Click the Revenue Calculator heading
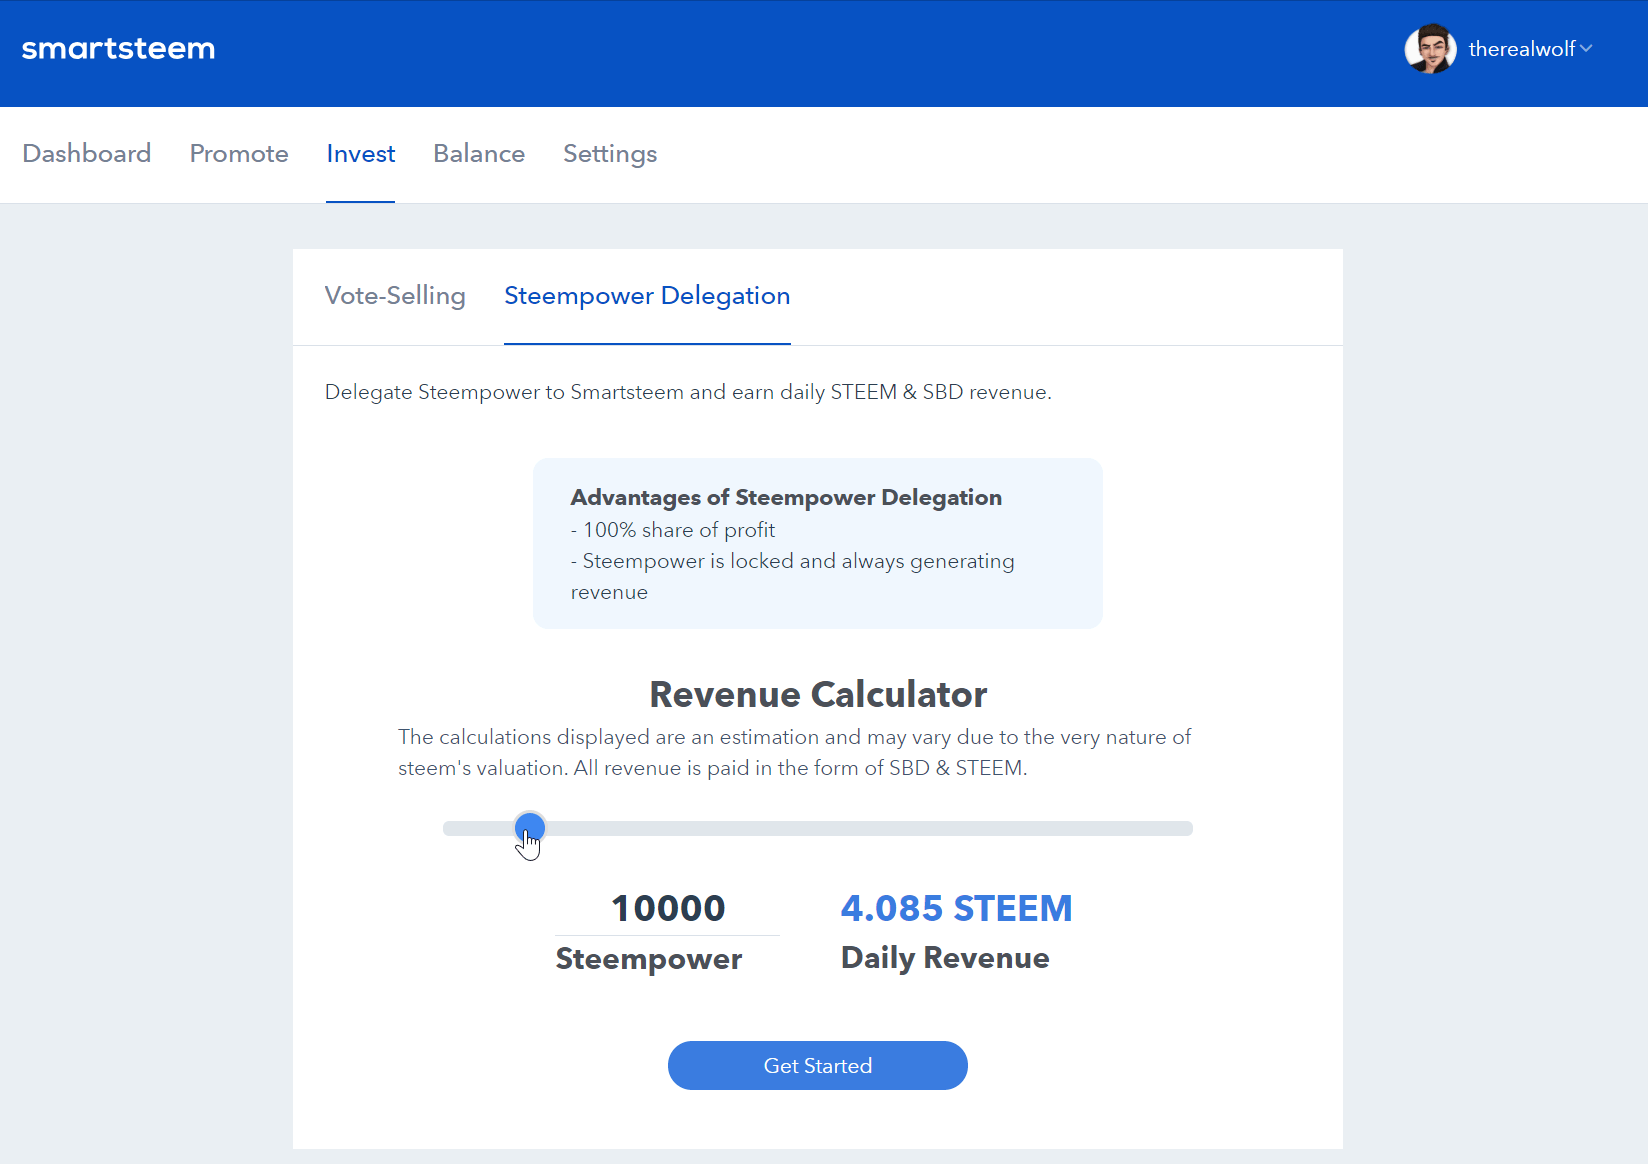Viewport: 1648px width, 1164px height. point(818,694)
